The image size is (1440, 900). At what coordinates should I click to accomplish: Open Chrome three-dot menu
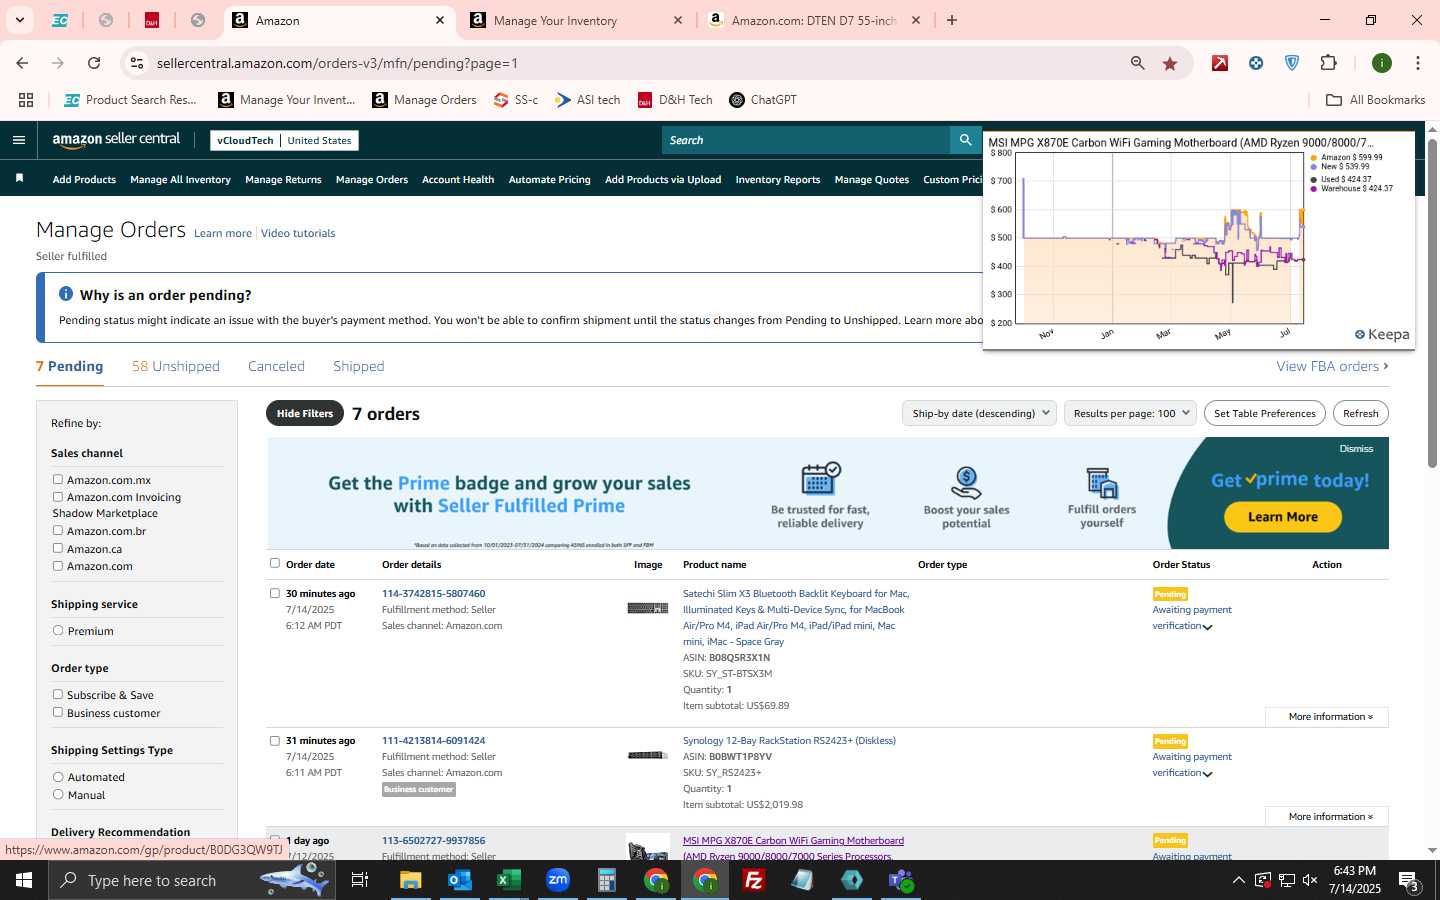point(1417,63)
